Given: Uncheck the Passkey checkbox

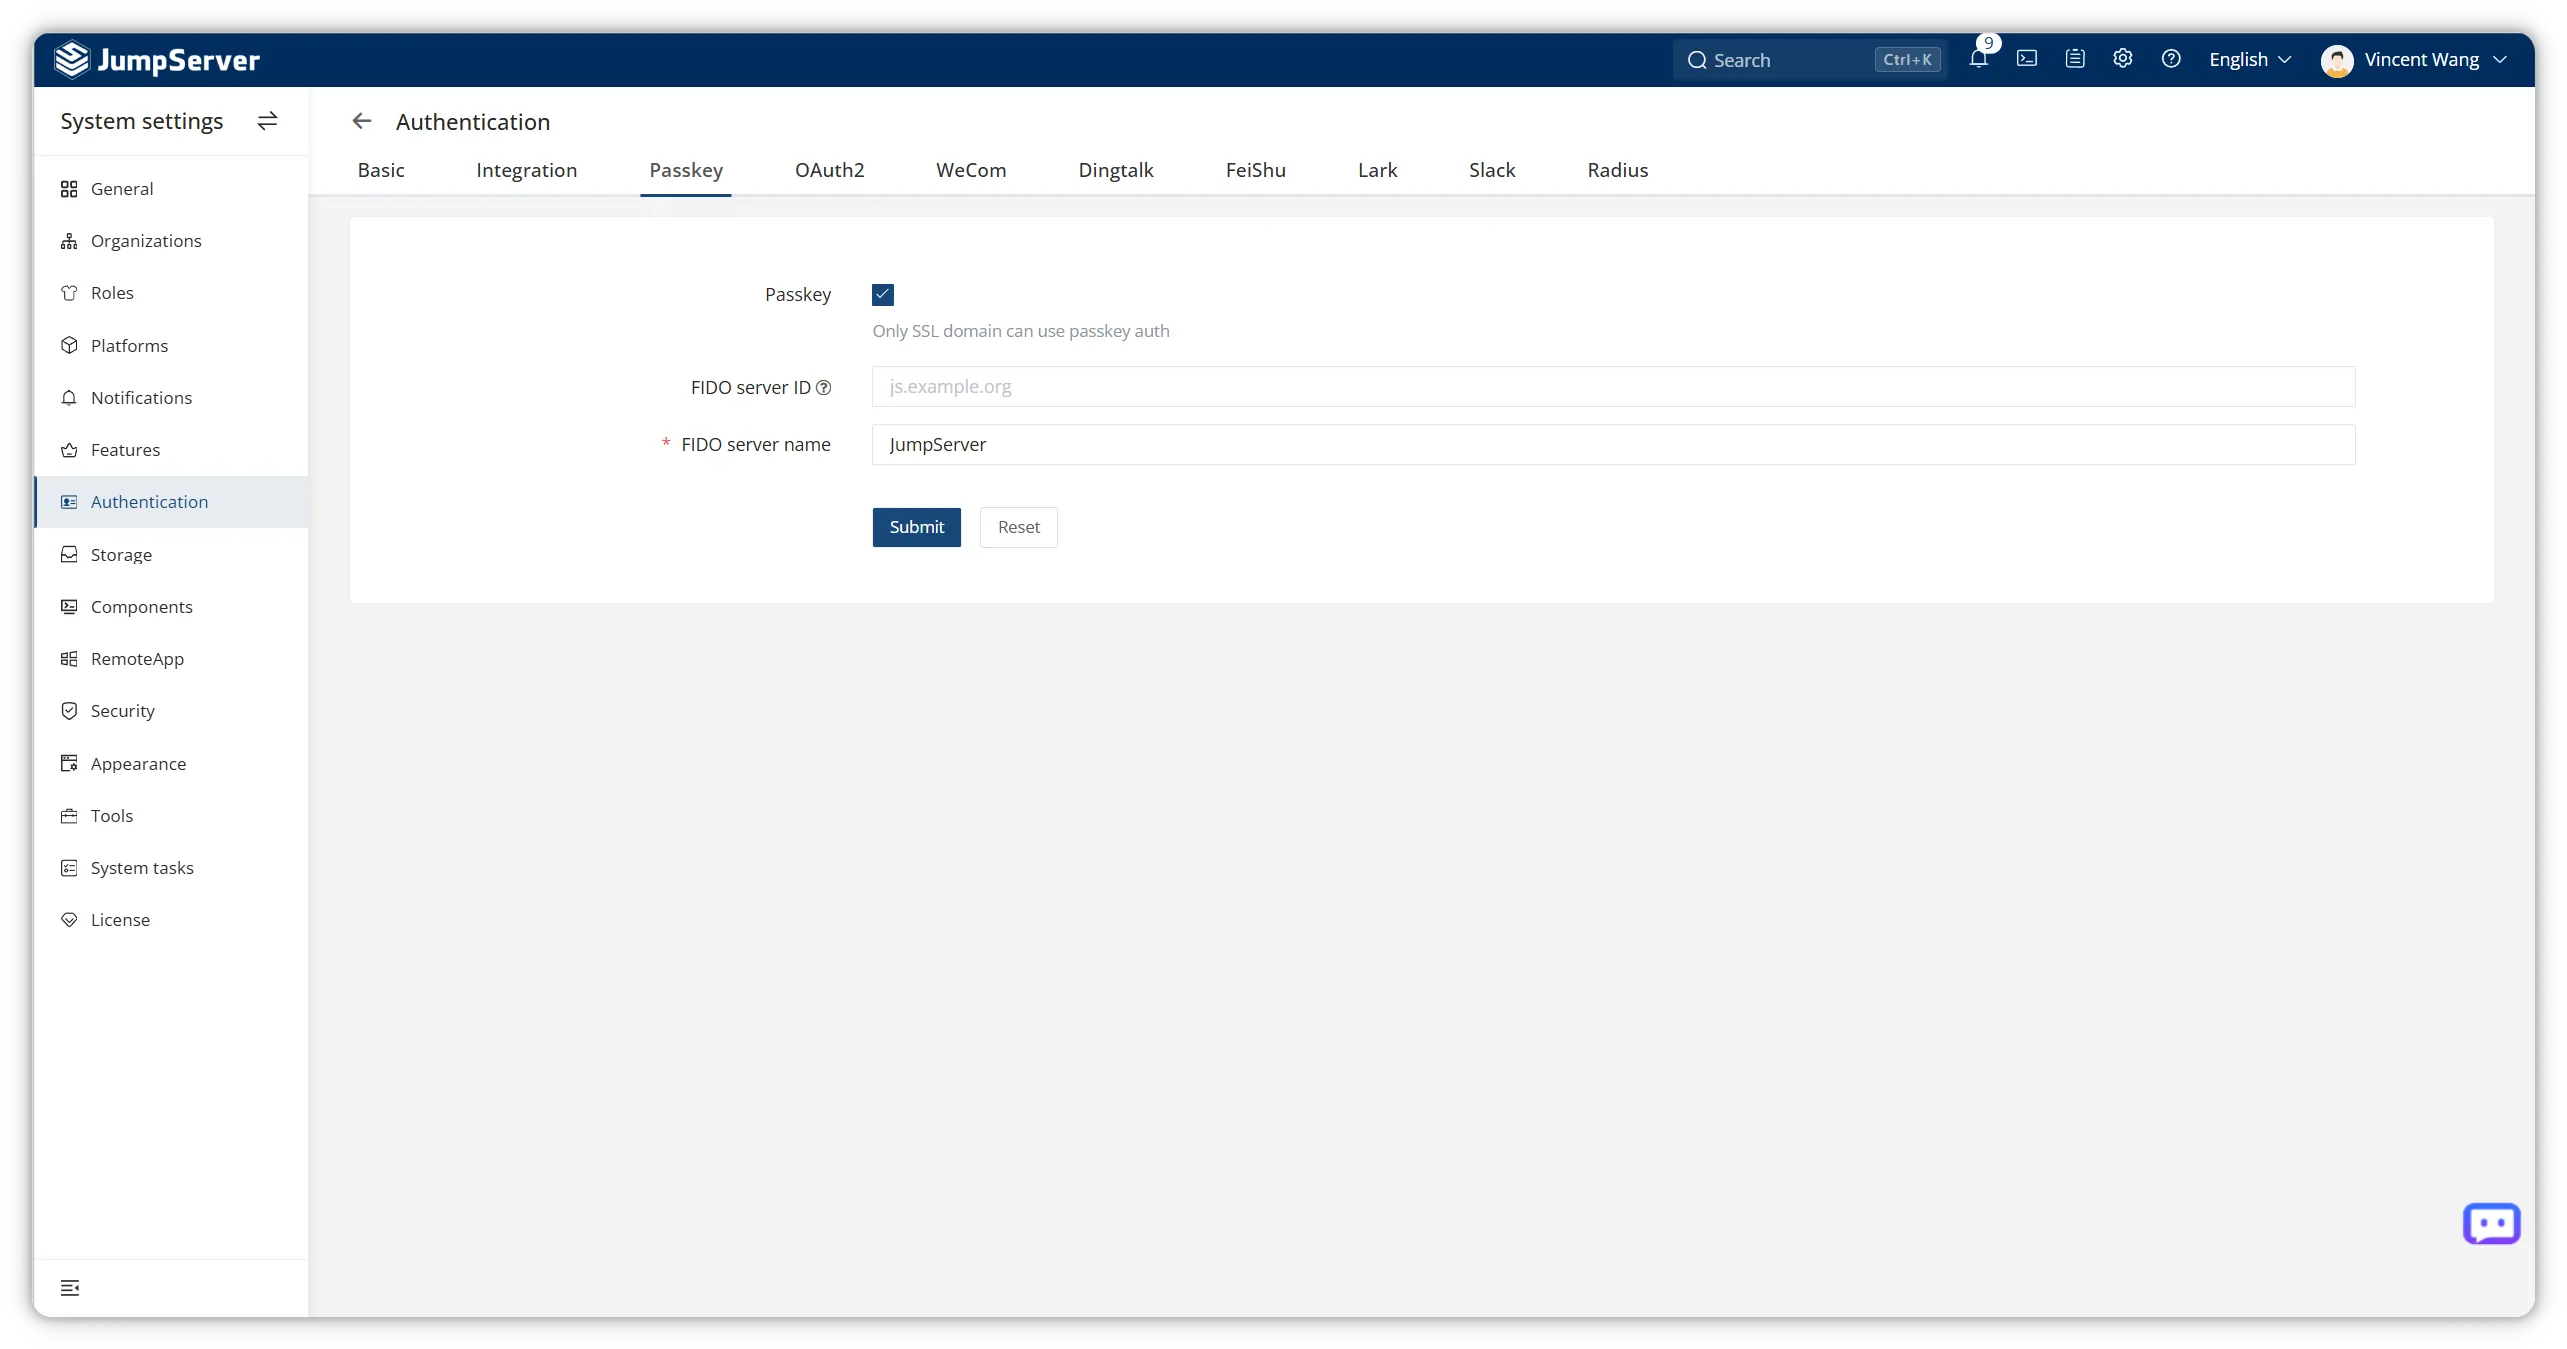Looking at the screenshot, I should point(883,295).
